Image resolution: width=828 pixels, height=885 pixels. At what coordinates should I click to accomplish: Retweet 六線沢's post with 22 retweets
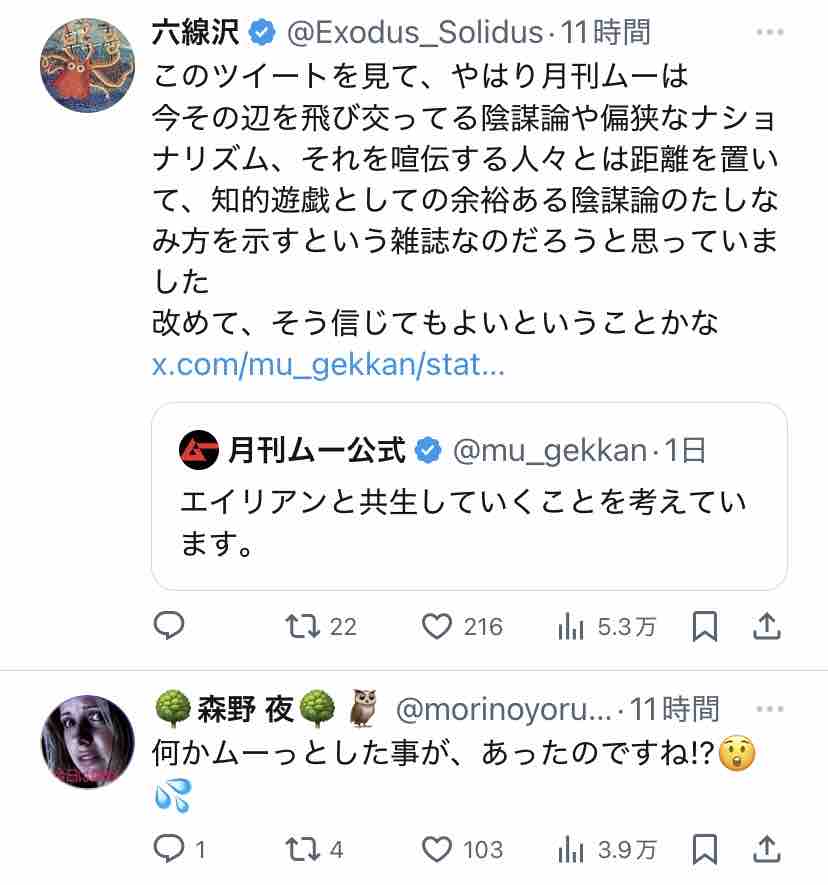point(321,626)
